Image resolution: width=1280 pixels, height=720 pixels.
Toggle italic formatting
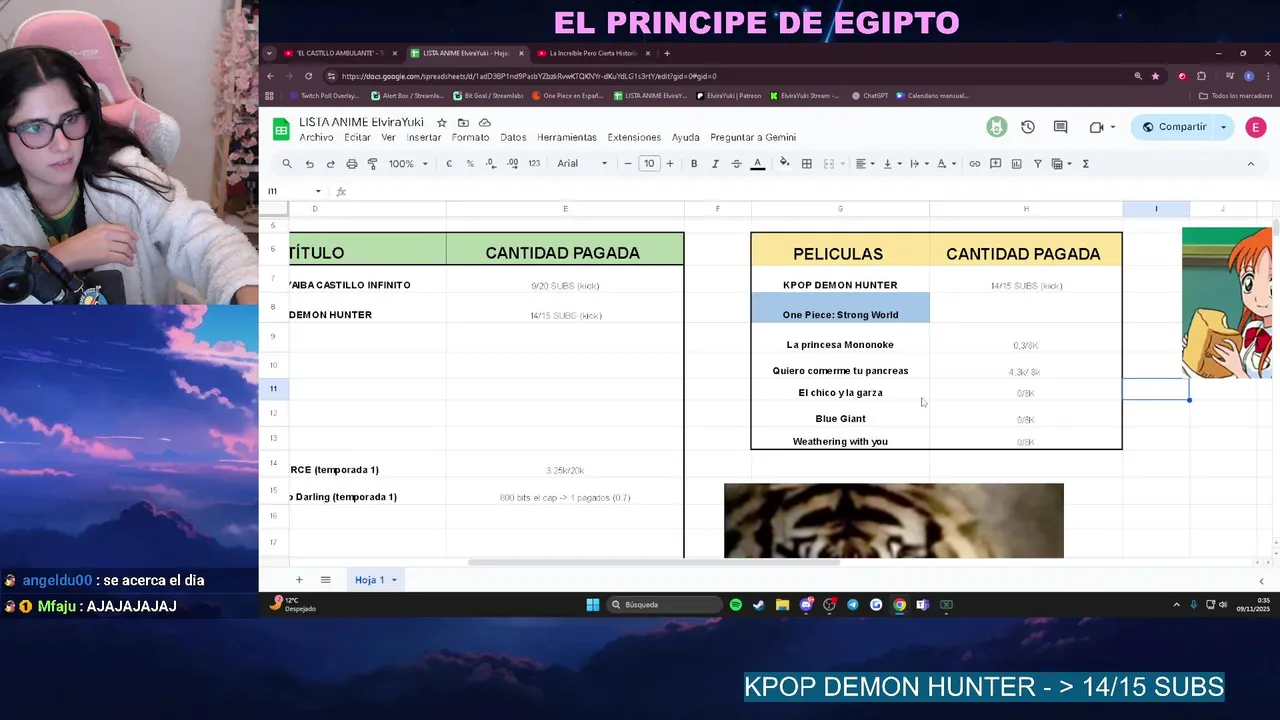click(x=715, y=164)
